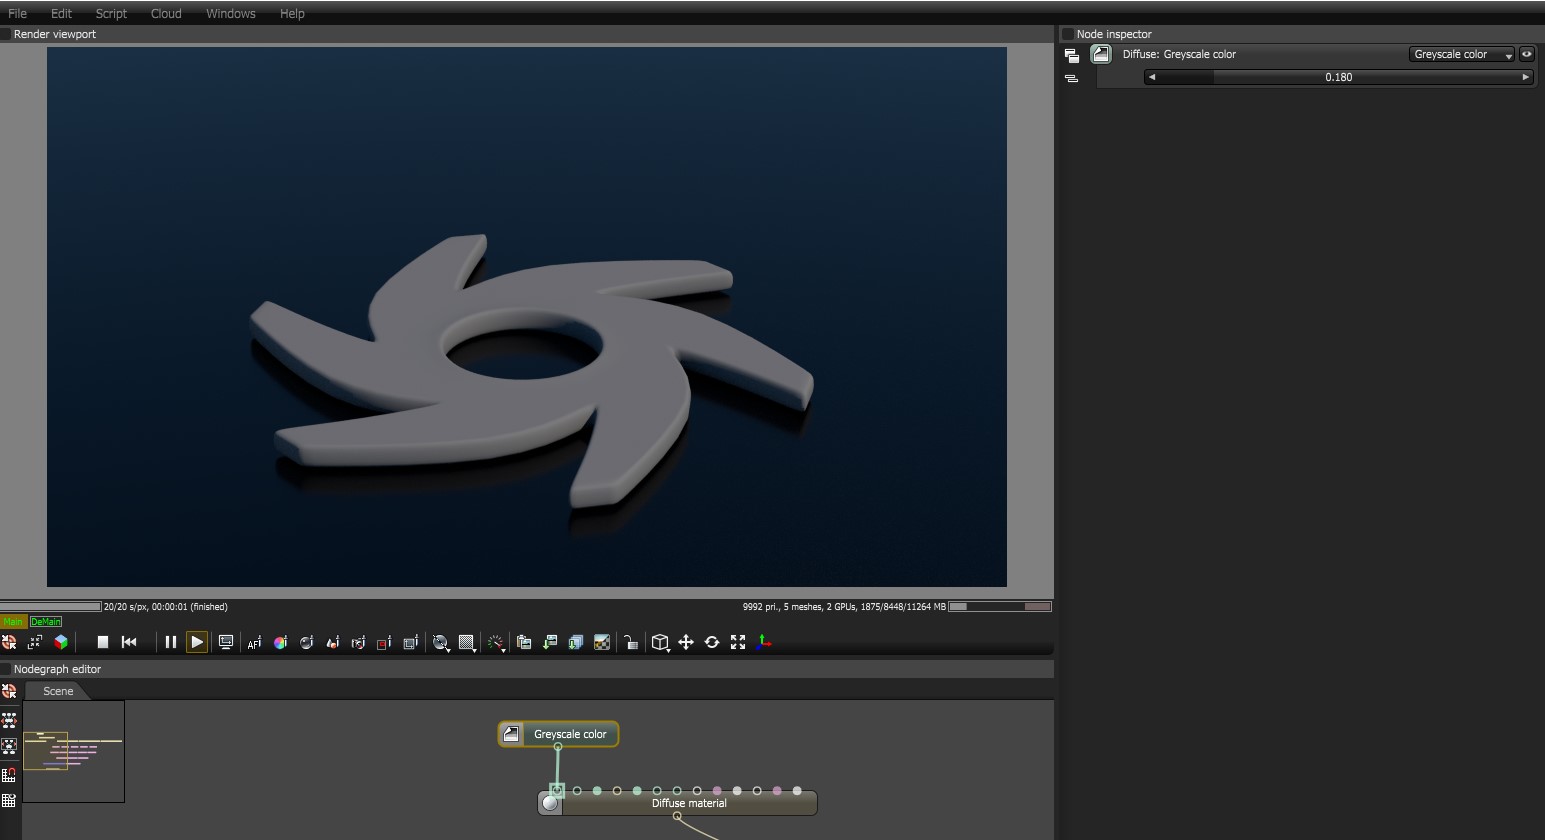Click the render progress bar
Image resolution: width=1545 pixels, height=840 pixels.
pyautogui.click(x=51, y=606)
